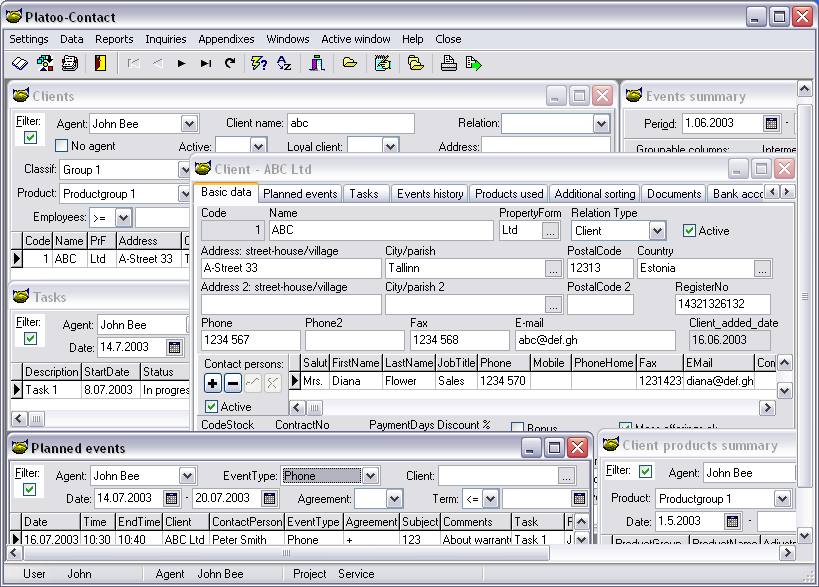819x587 pixels.
Task: Click the exit door toolbar icon
Action: pyautogui.click(x=100, y=64)
